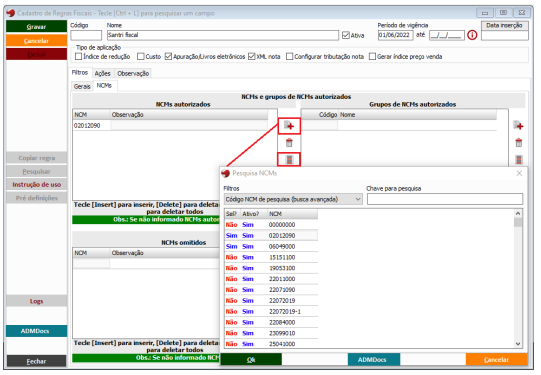Click the empty vigência end date field
Image resolution: width=541 pixels, height=375 pixels.
[446, 35]
